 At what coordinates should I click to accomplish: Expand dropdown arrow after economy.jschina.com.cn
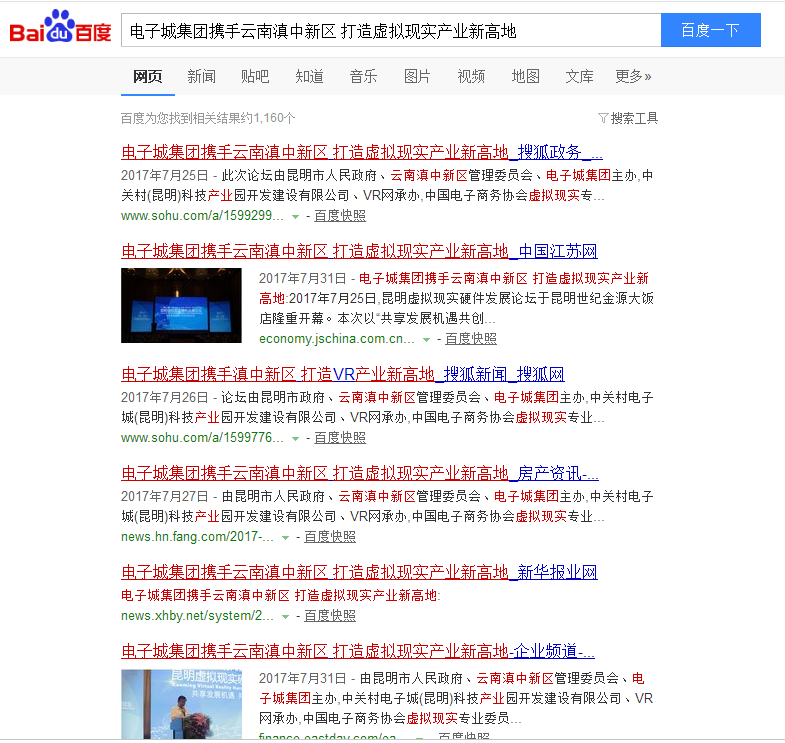[427, 340]
